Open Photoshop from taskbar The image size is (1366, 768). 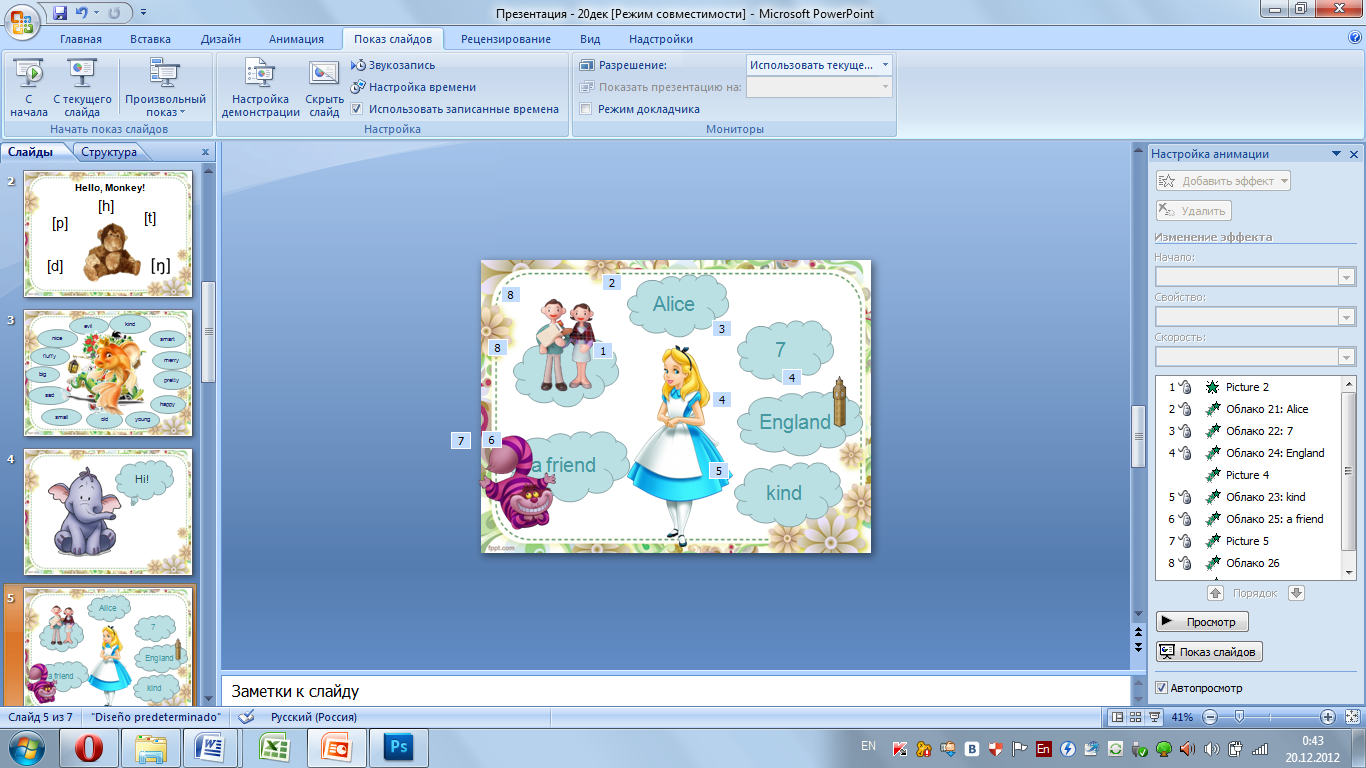coord(399,747)
